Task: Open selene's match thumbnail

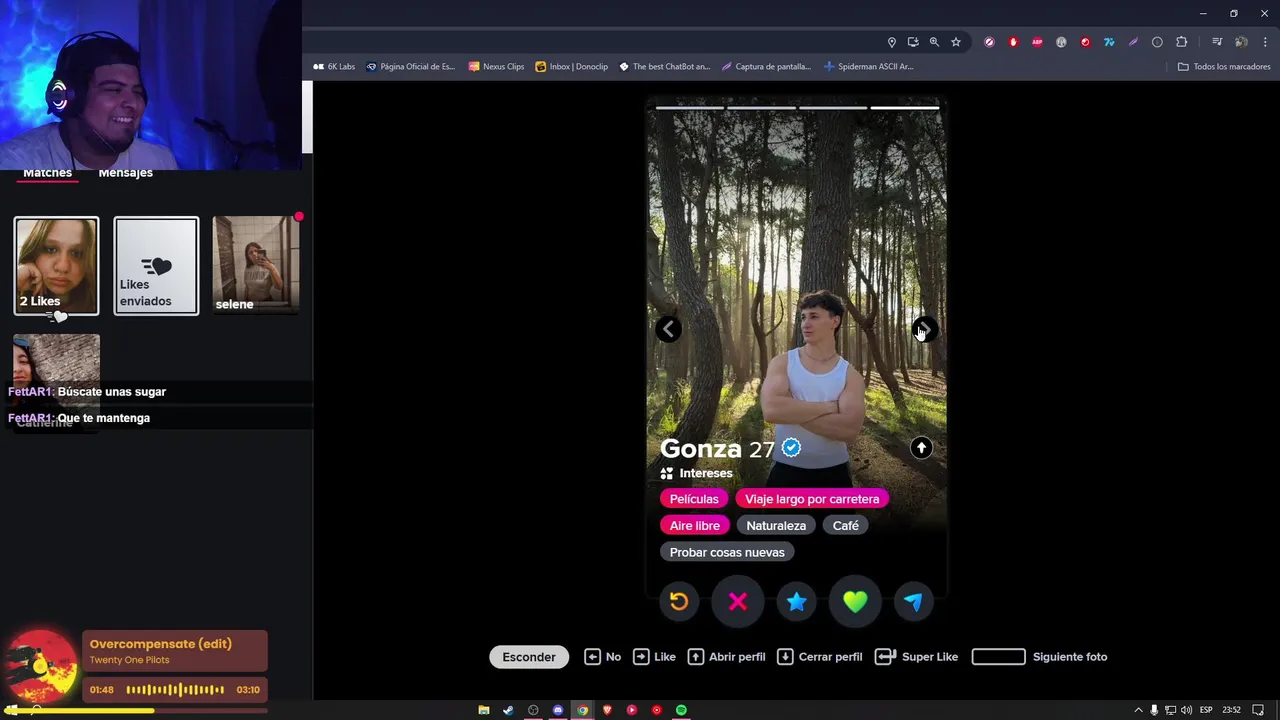Action: (x=256, y=266)
